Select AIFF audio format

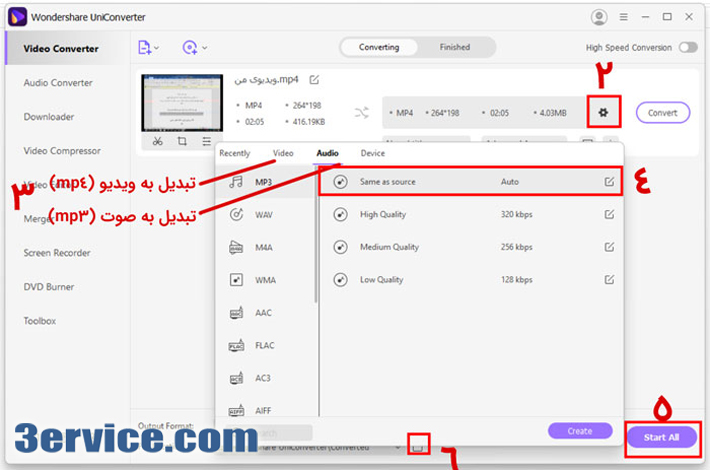[265, 411]
